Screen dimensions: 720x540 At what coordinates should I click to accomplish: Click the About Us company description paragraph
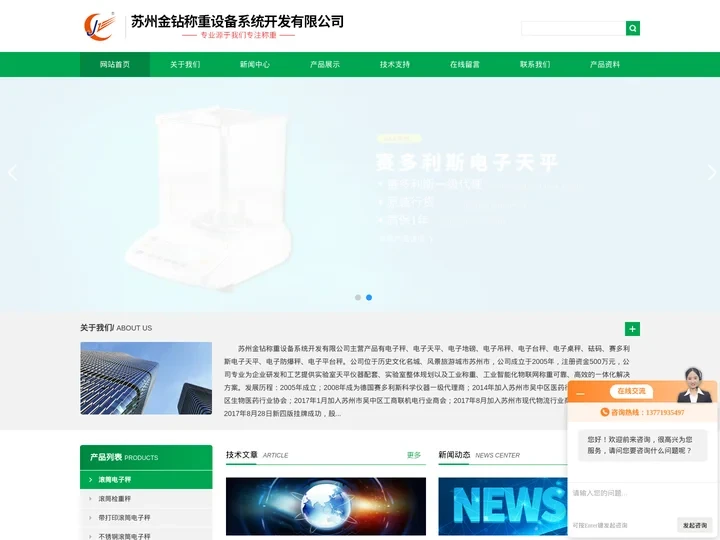point(427,381)
